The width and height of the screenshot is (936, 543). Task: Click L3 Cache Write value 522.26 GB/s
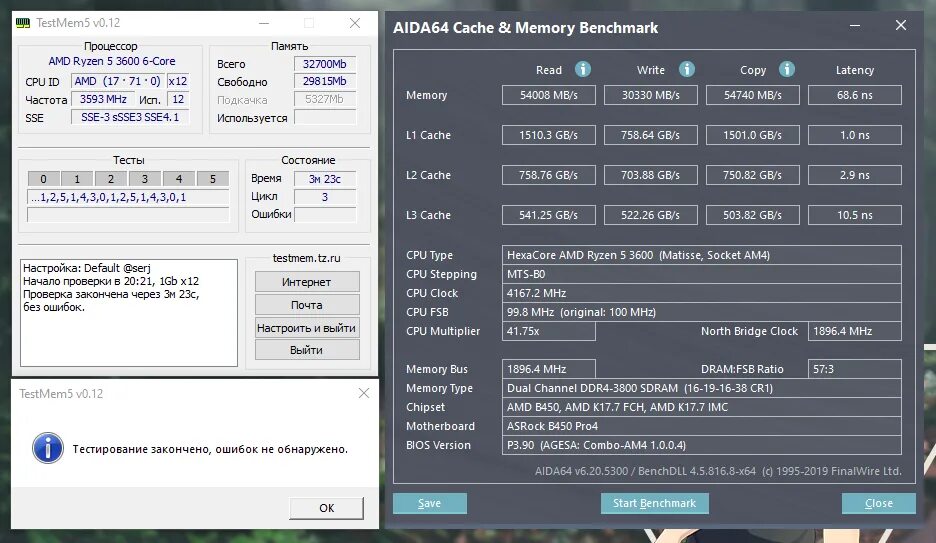[651, 215]
